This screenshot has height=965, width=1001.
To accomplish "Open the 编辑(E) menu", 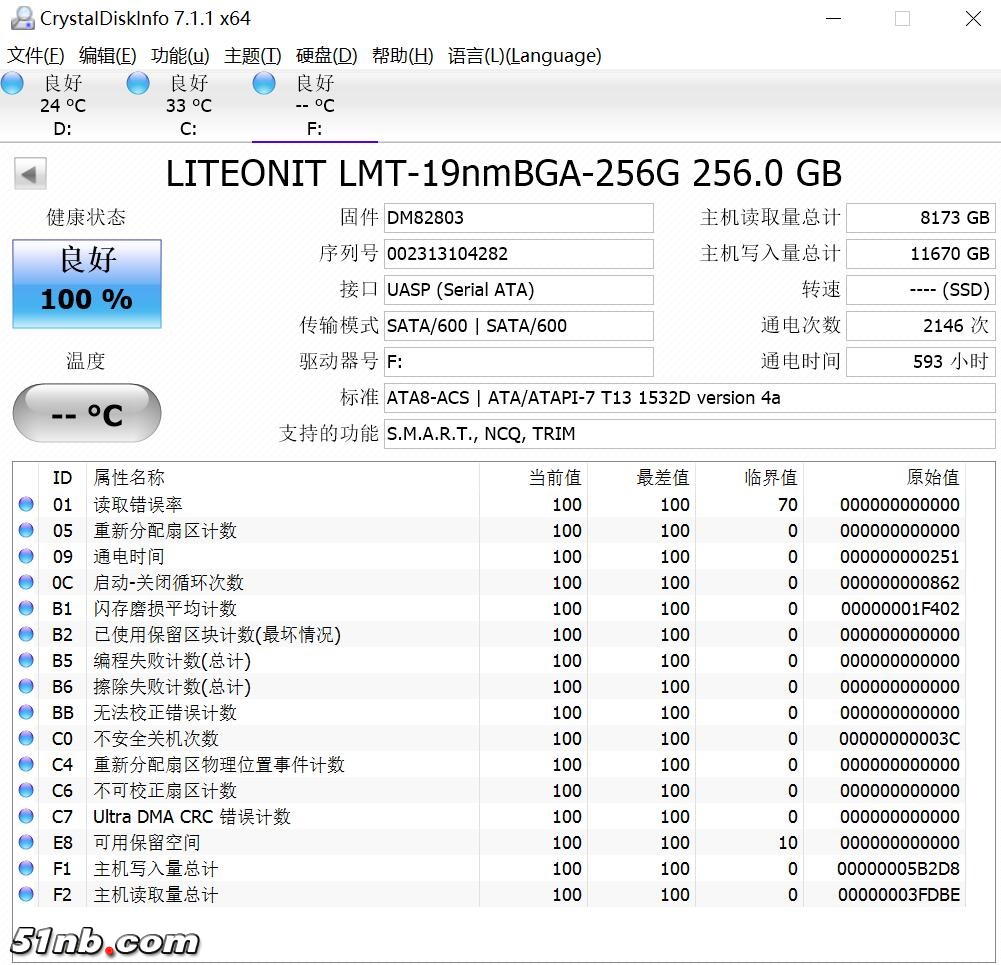I will 108,56.
